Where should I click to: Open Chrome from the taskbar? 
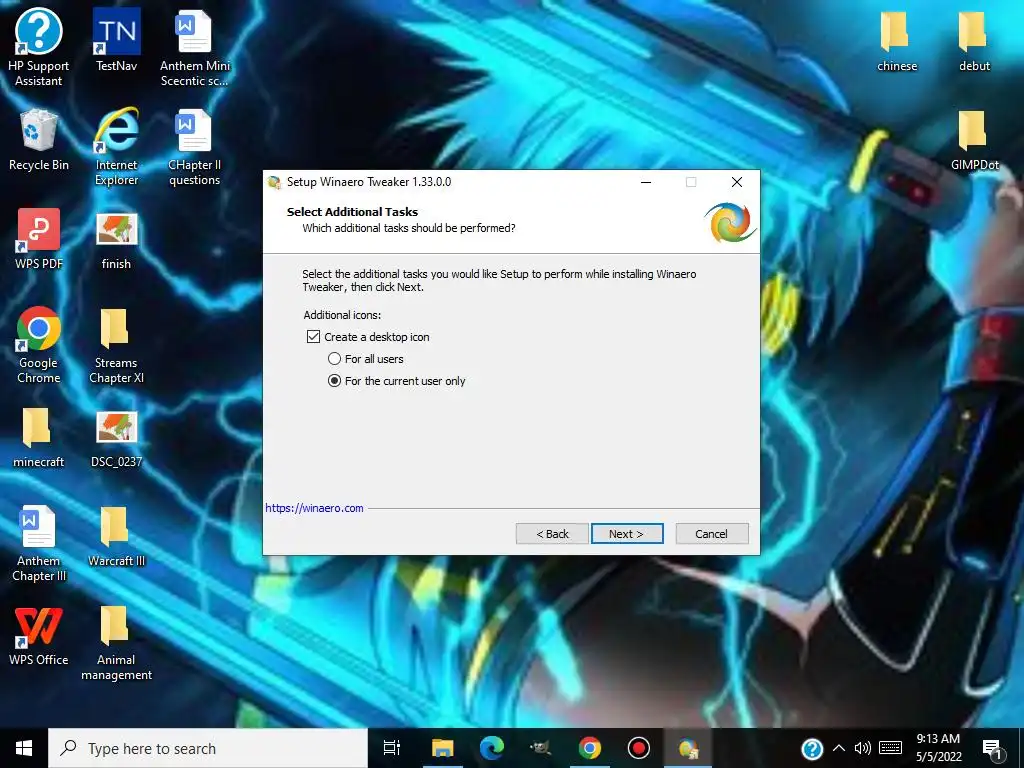point(590,748)
